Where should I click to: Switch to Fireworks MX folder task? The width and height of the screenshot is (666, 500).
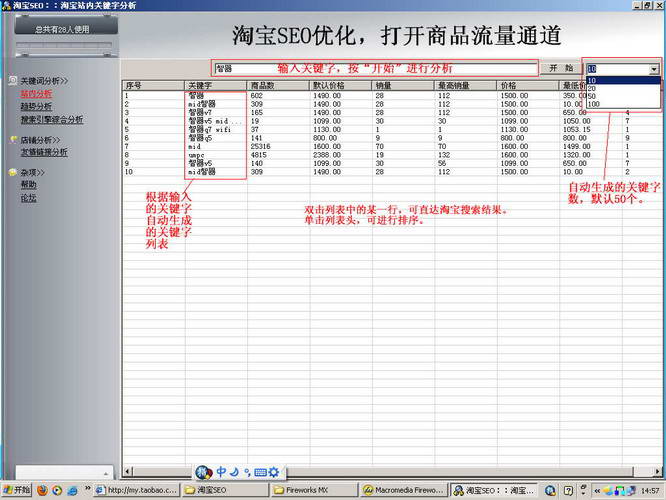[315, 490]
